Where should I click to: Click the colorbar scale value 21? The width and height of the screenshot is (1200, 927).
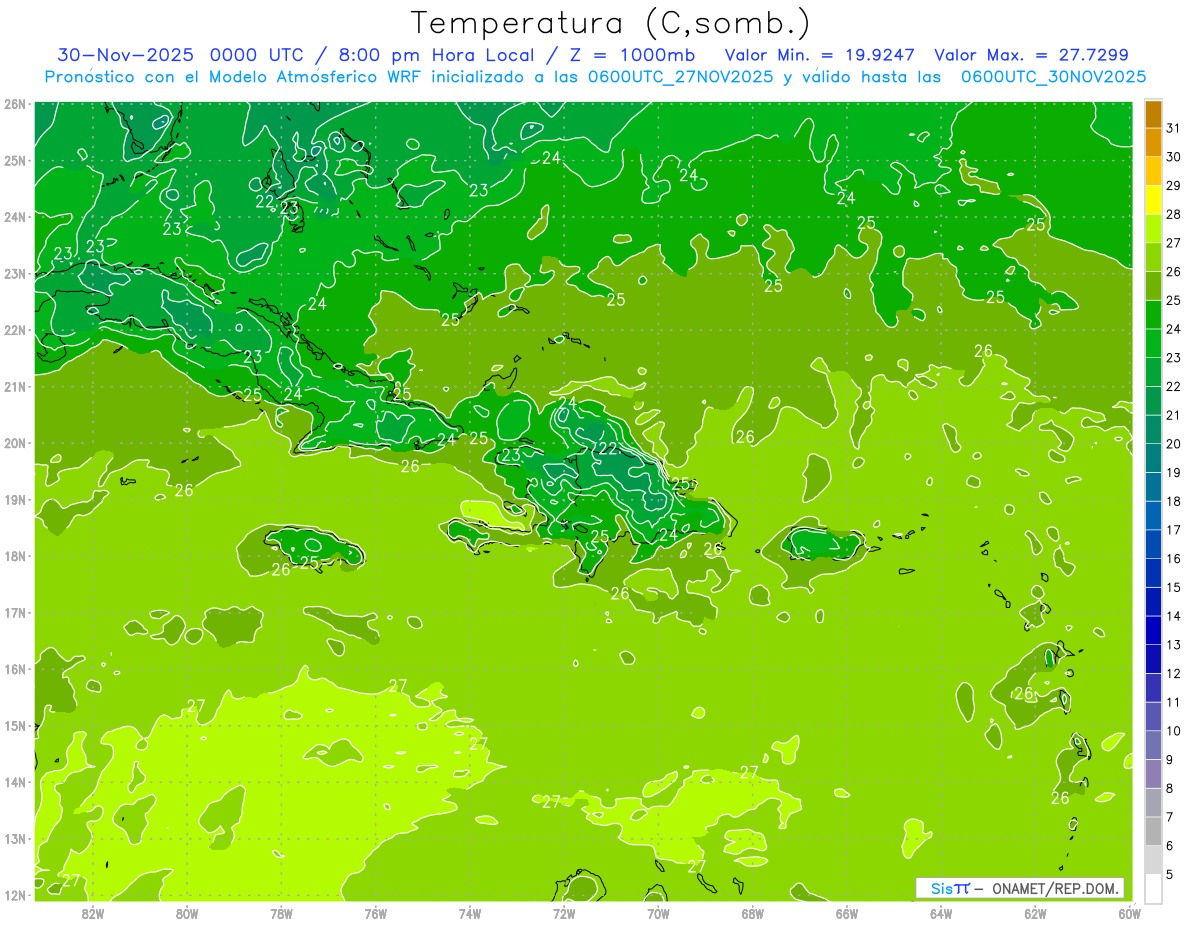point(1174,415)
